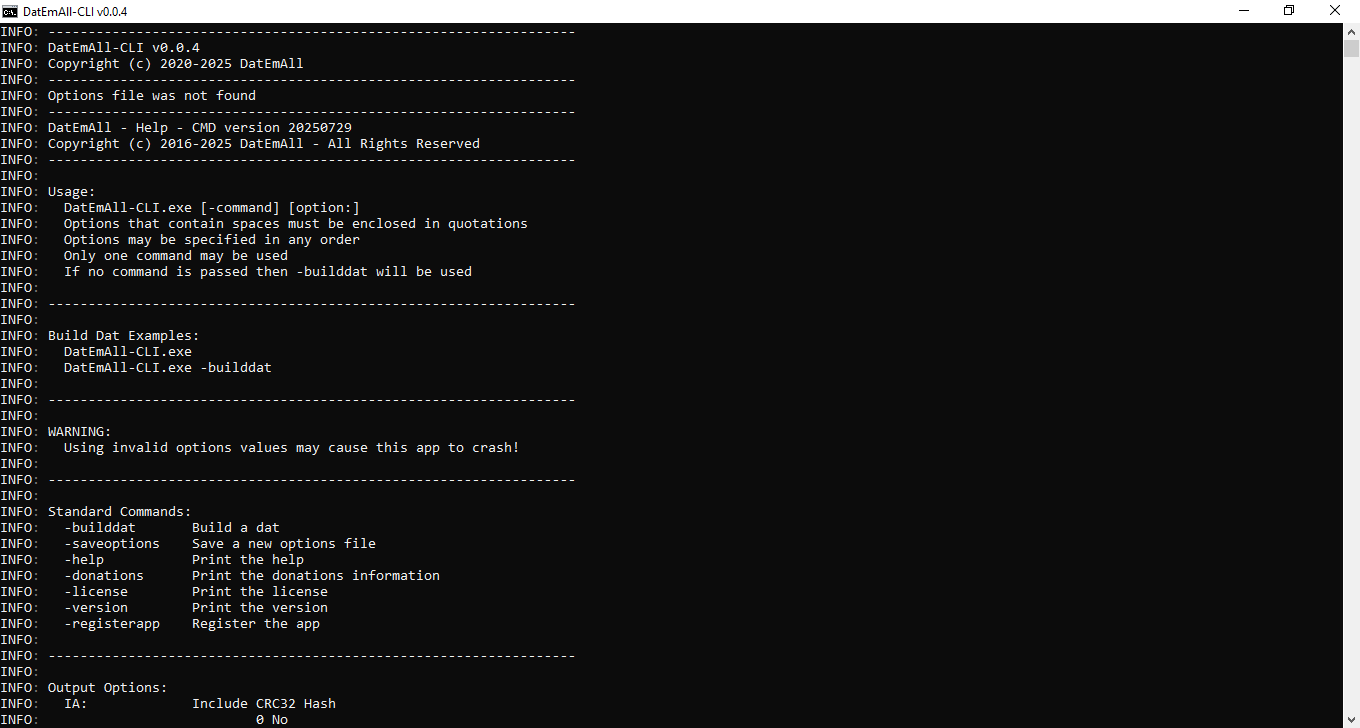The image size is (1360, 728).
Task: Click the -builddat command line
Action: (x=100, y=527)
